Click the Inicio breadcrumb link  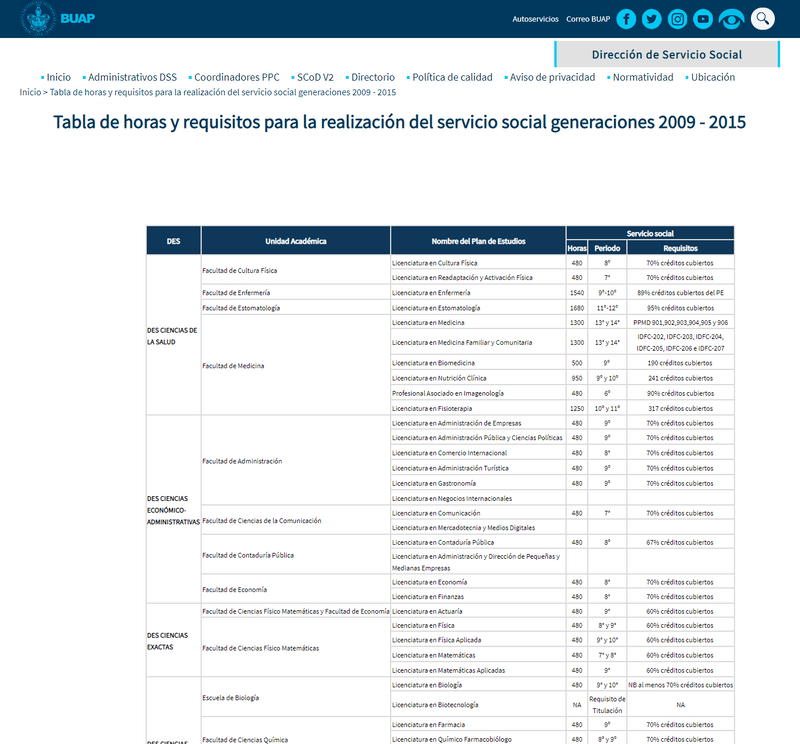pos(30,92)
